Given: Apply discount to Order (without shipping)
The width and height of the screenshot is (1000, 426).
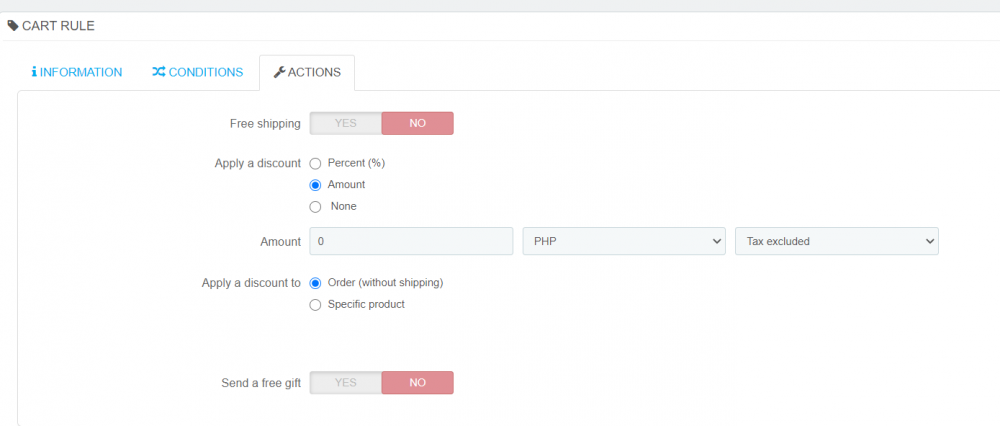Looking at the screenshot, I should [316, 283].
